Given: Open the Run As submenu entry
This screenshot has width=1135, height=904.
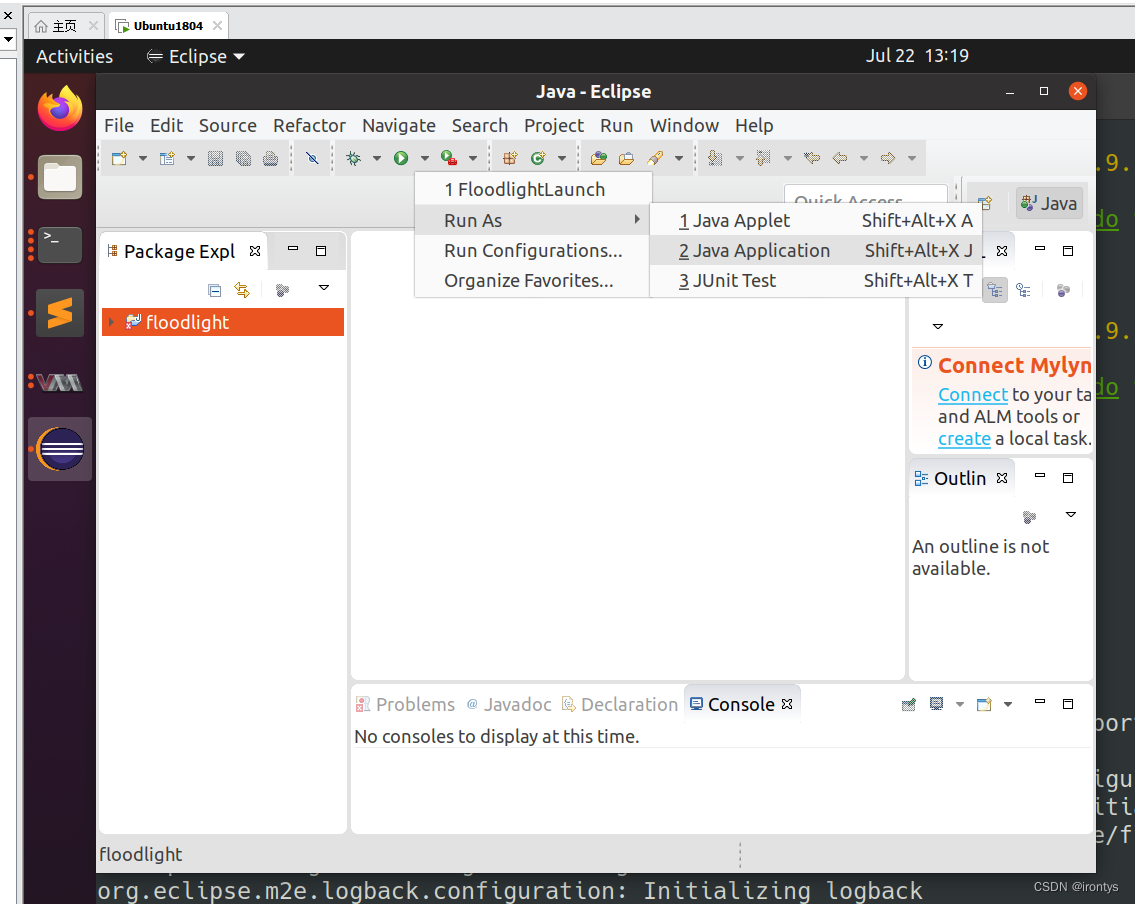Looking at the screenshot, I should pyautogui.click(x=533, y=220).
